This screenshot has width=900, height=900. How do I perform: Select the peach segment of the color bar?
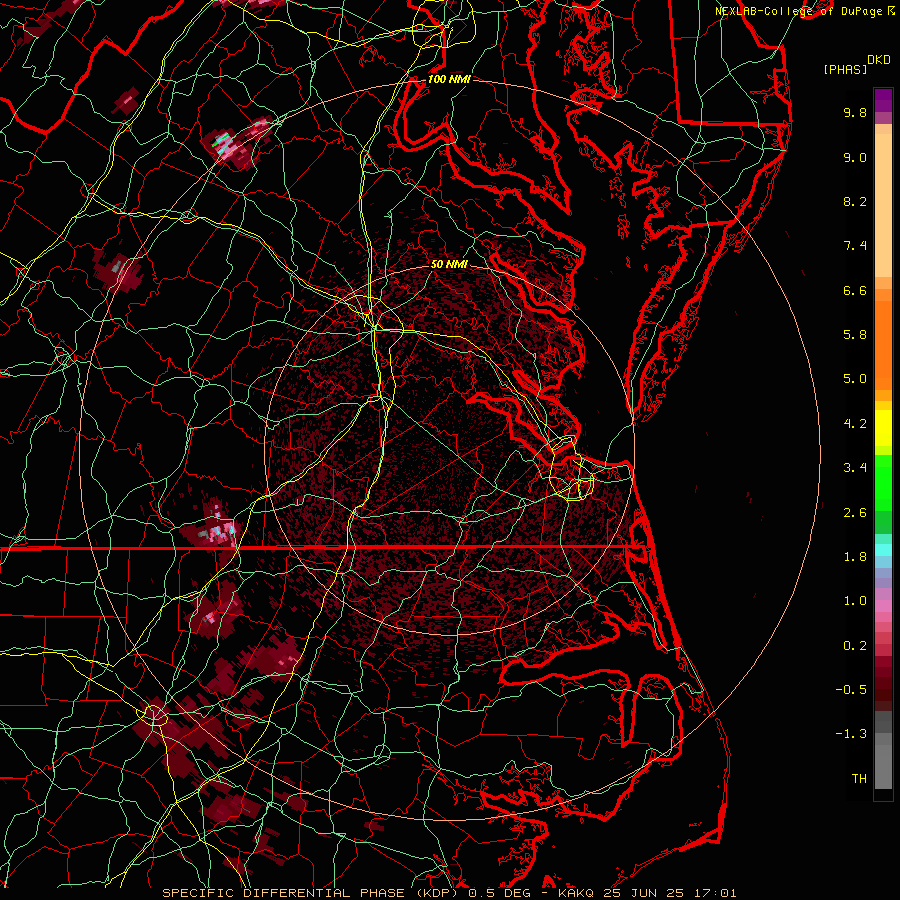coord(883,205)
